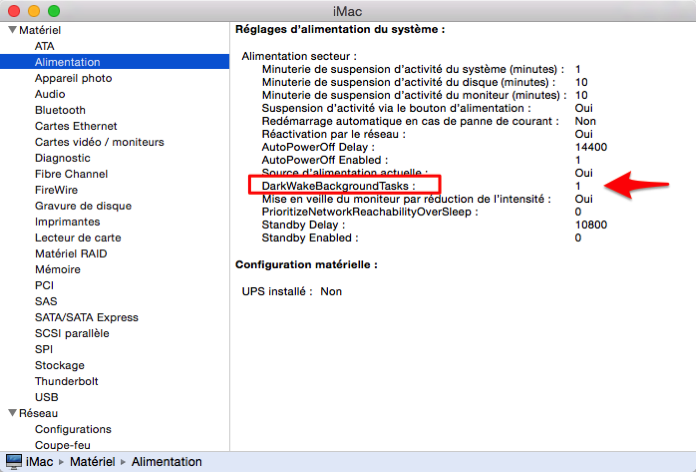Viewport: 696px width, 472px height.
Task: Select ATA in the sidebar
Action: (45, 46)
